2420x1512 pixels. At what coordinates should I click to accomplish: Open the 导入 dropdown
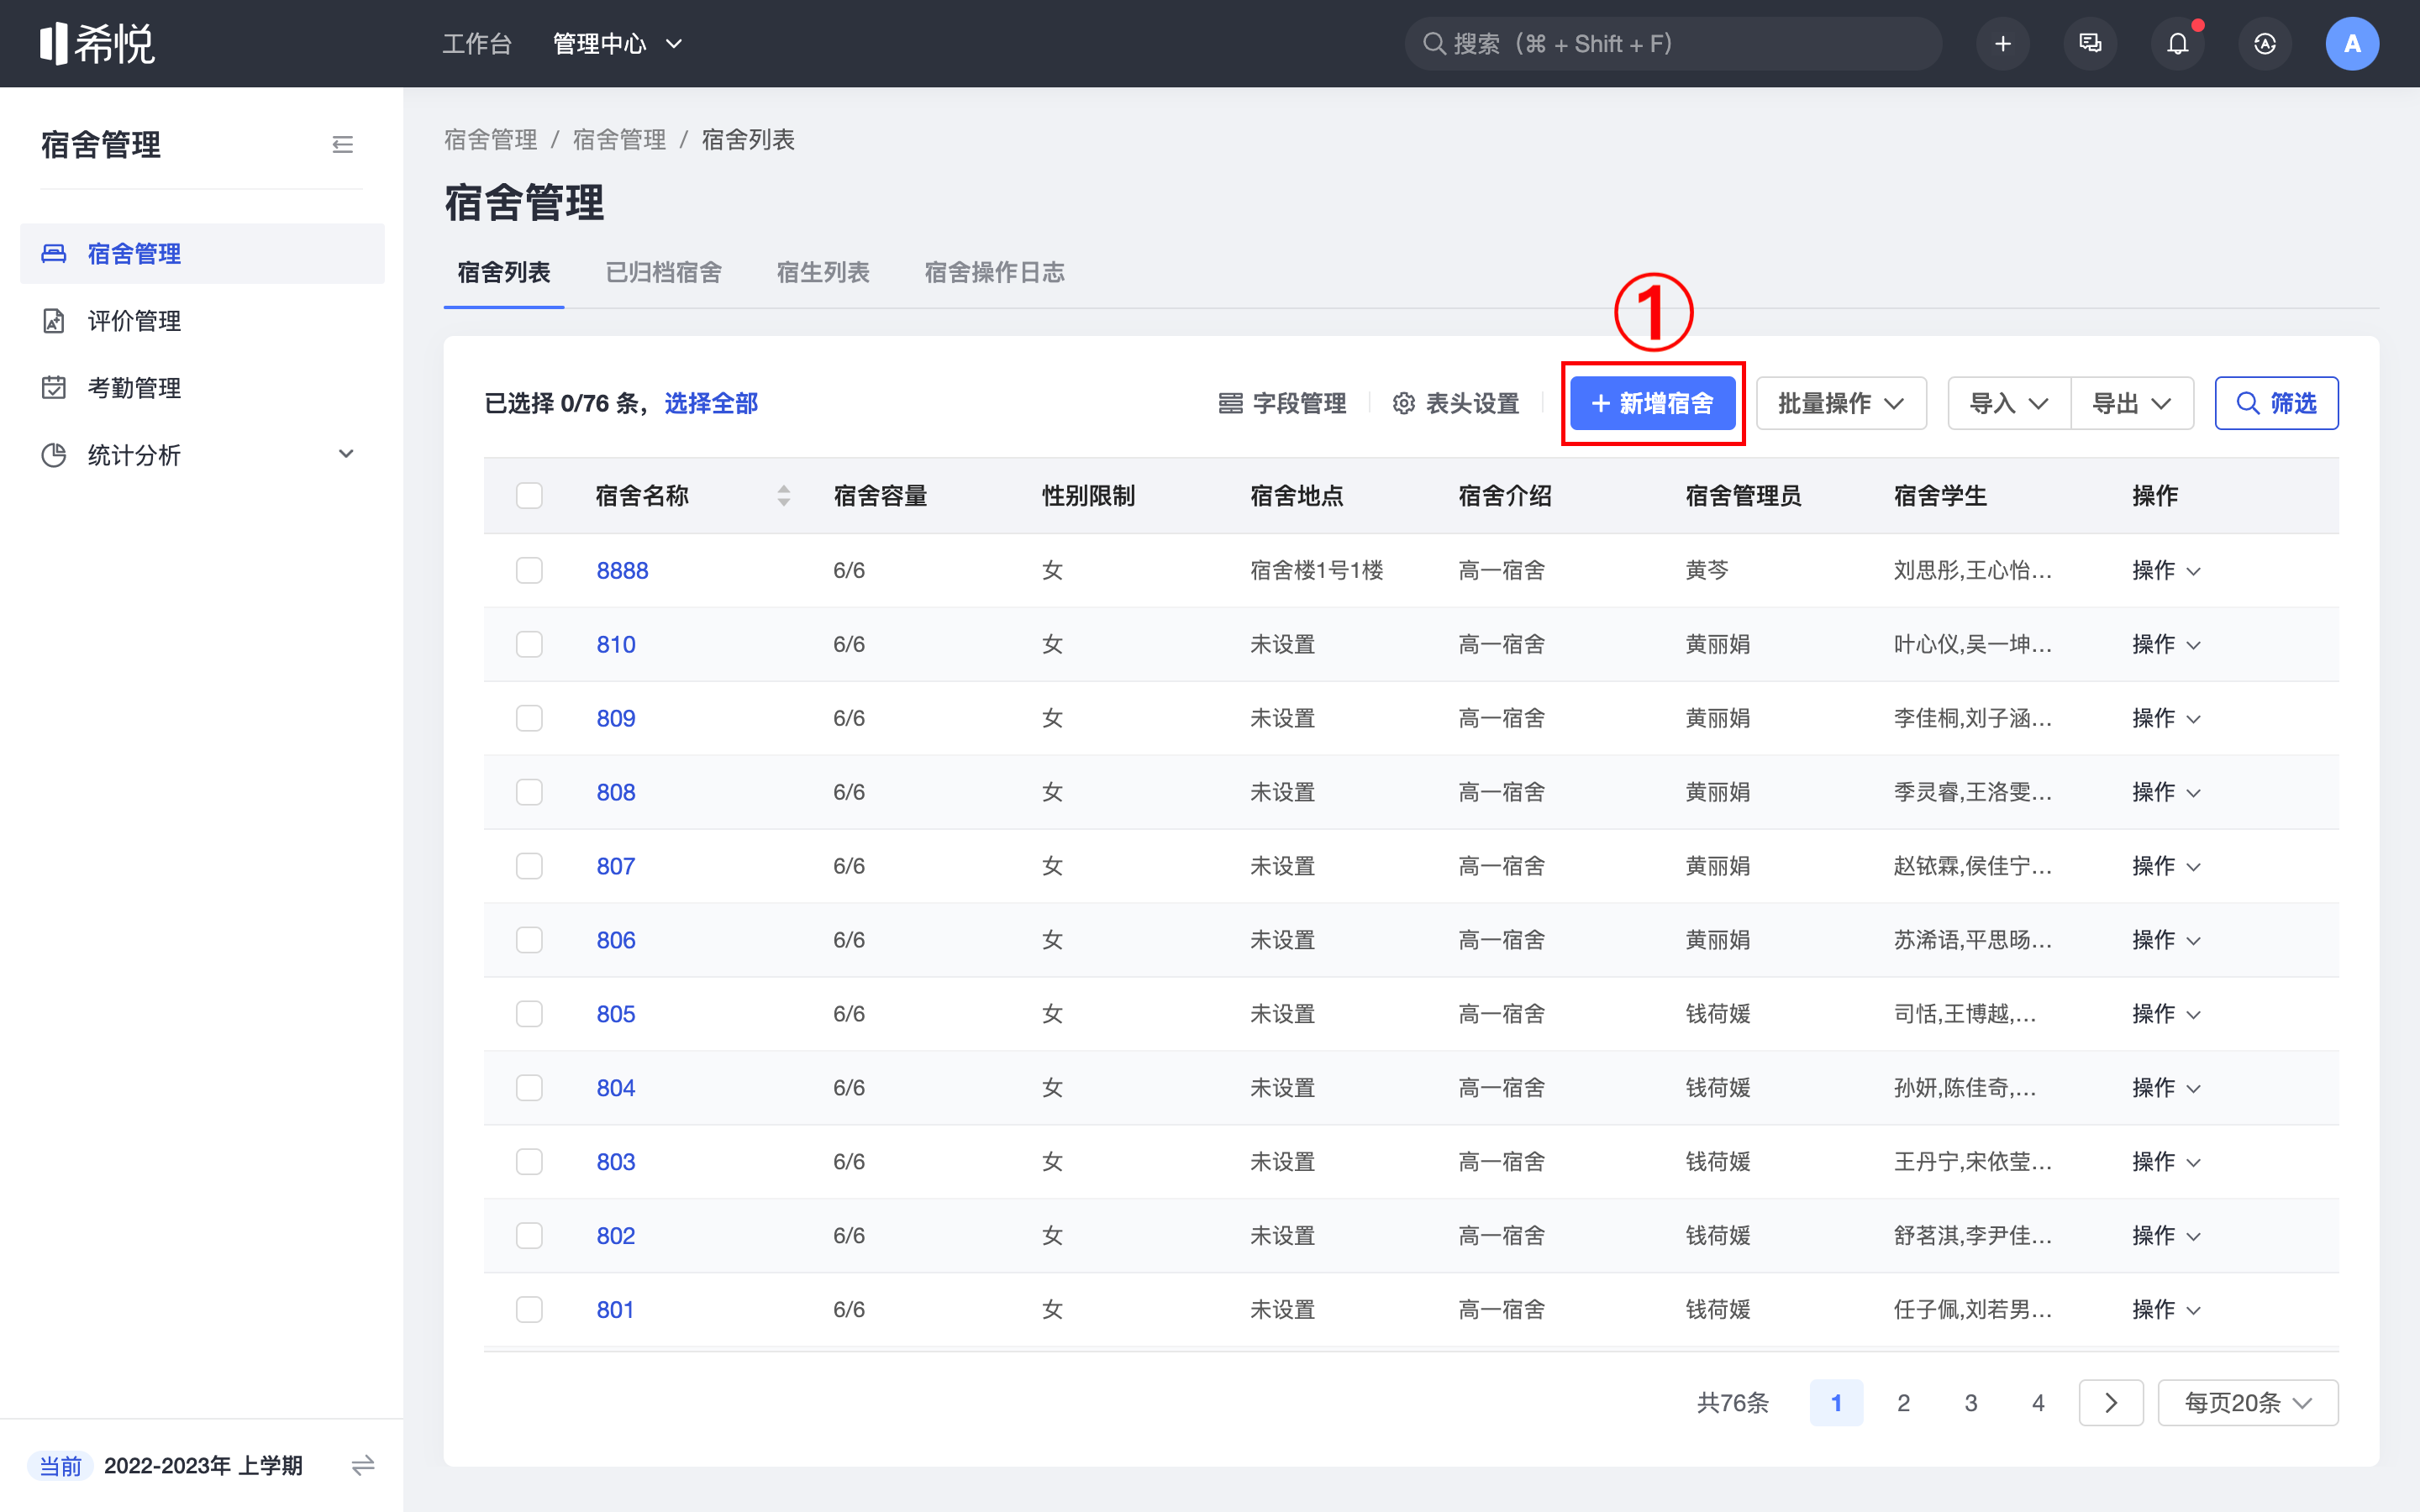click(2009, 403)
